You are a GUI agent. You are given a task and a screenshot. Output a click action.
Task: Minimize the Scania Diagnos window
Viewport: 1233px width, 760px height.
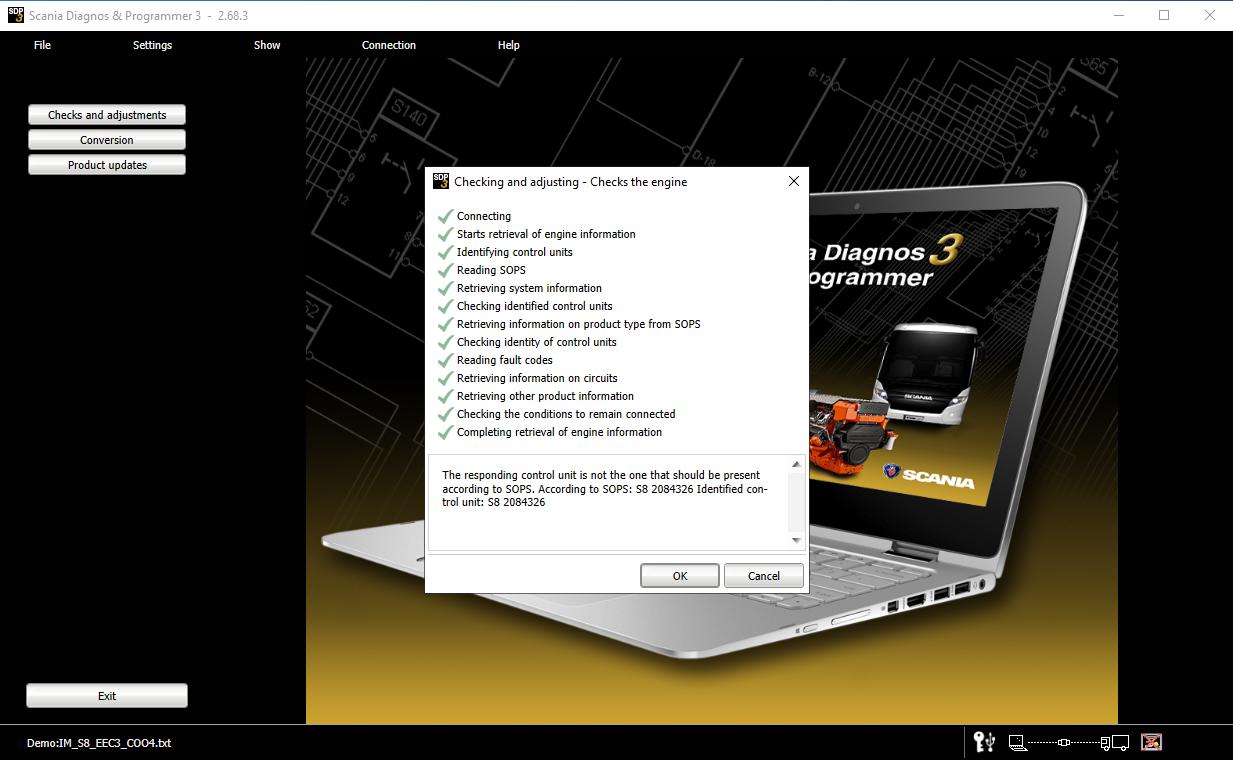[1118, 15]
